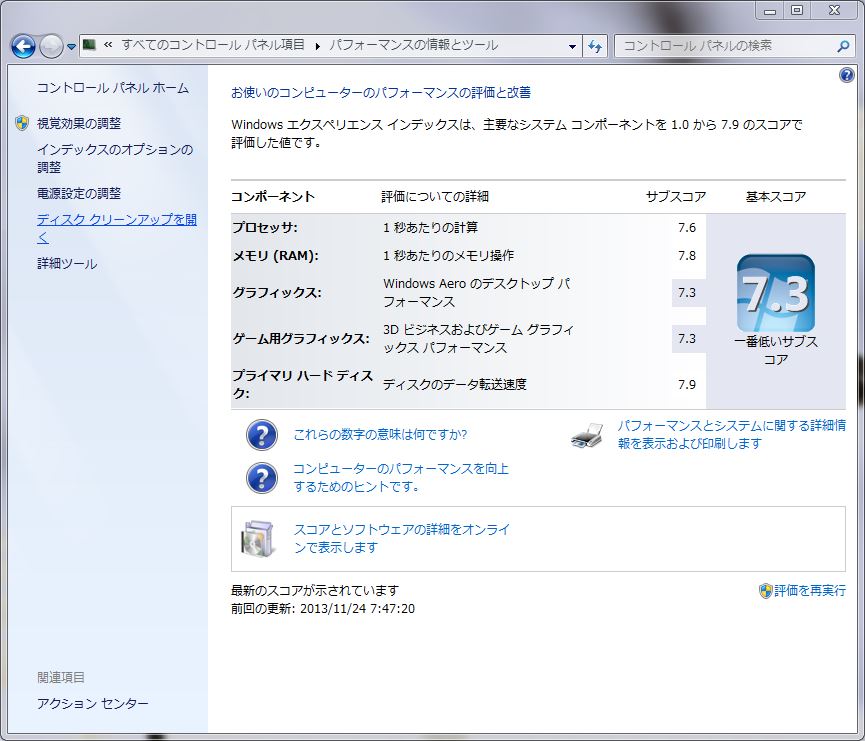Click the processor subscore 7.6
The image size is (865, 741).
687,227
